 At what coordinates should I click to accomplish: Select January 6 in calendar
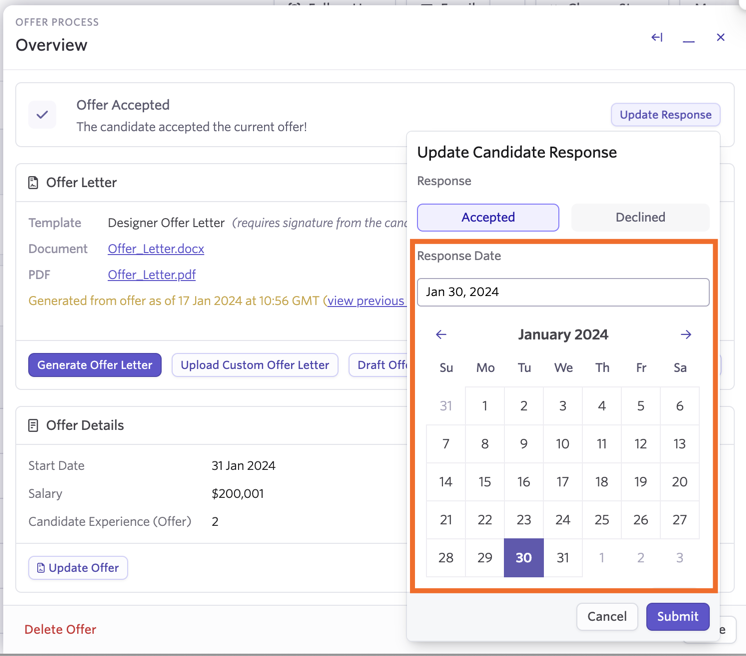679,406
